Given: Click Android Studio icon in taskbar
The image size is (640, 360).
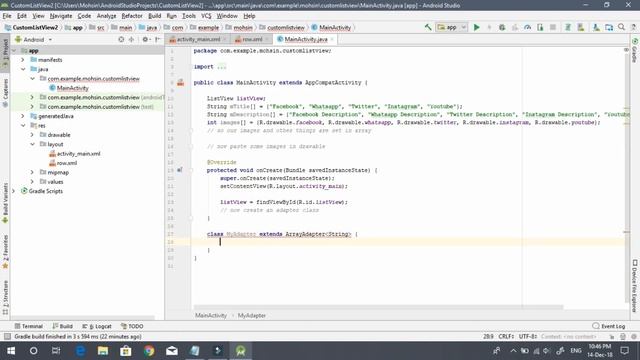Looking at the screenshot, I should click(x=241, y=351).
